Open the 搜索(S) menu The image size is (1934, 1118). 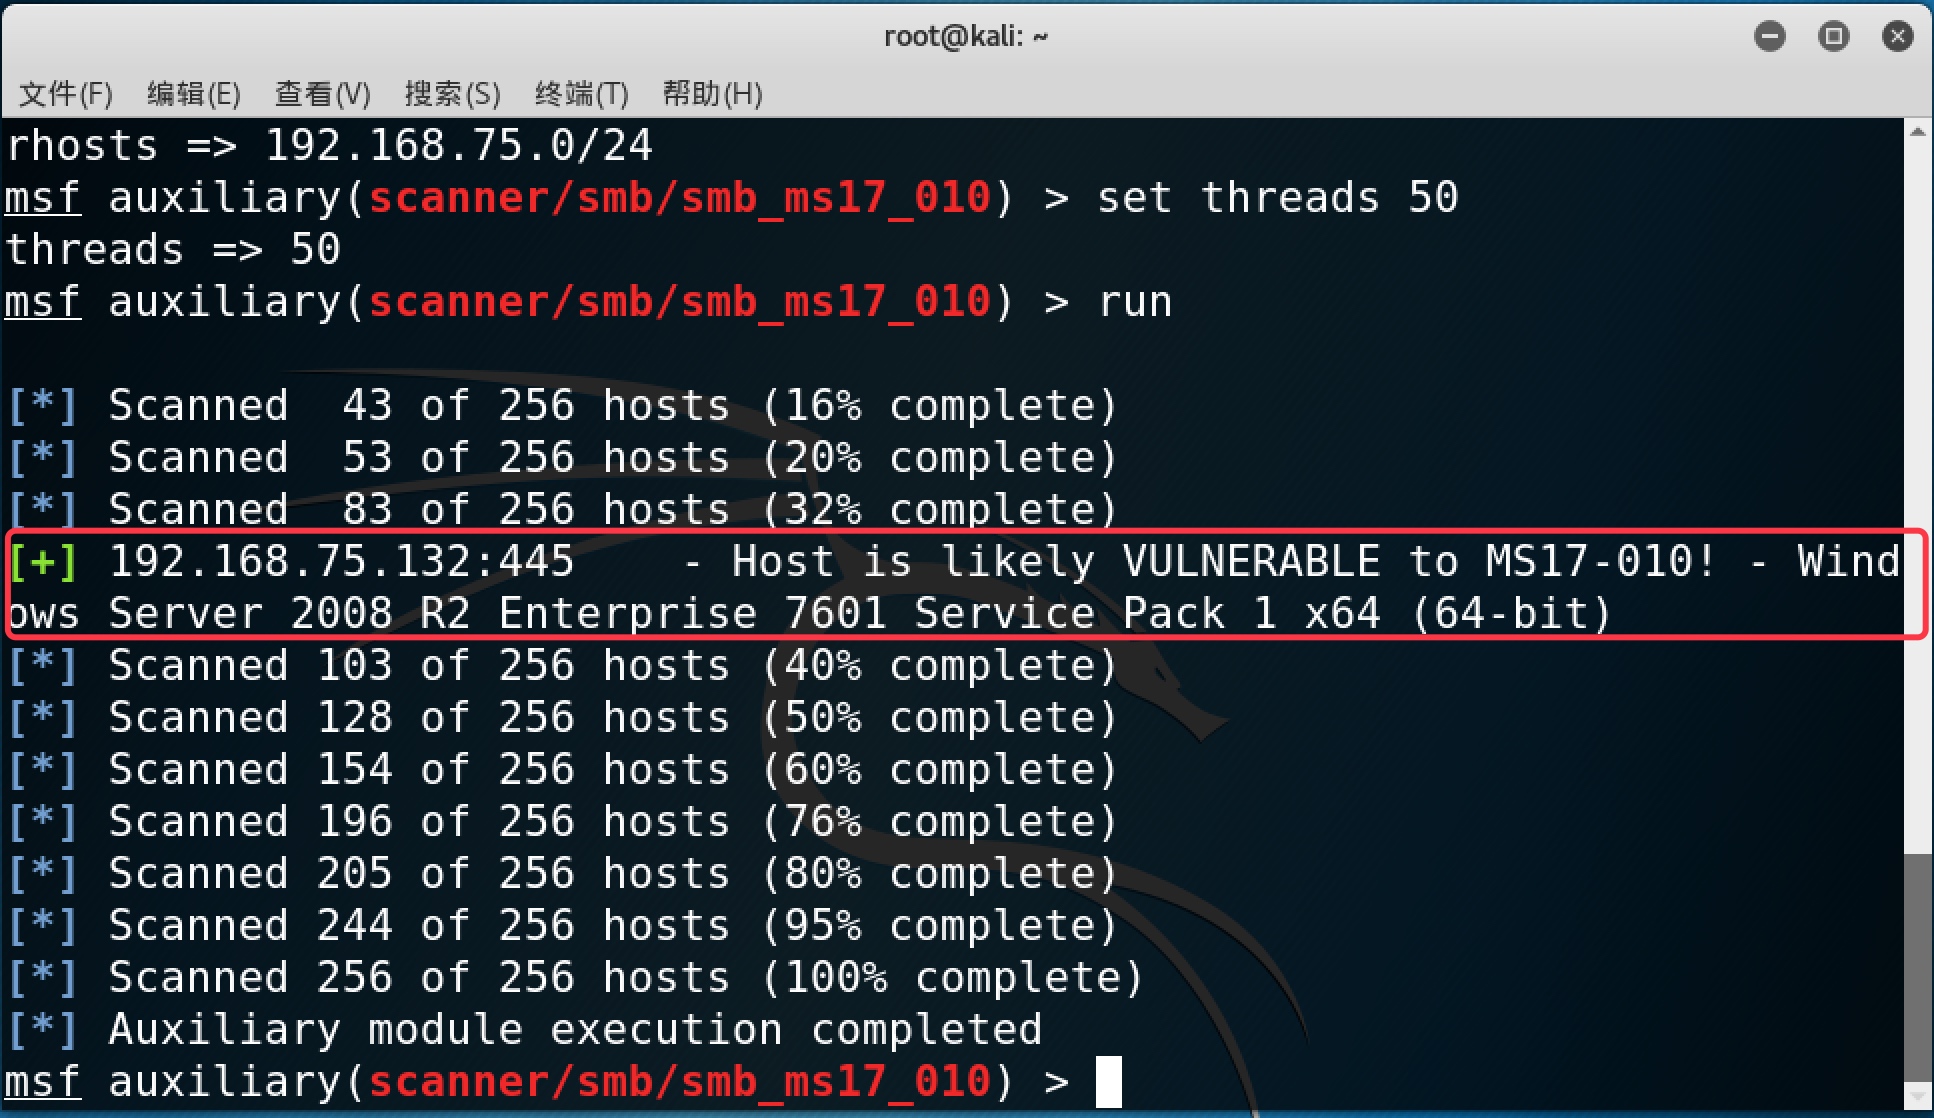pyautogui.click(x=452, y=93)
